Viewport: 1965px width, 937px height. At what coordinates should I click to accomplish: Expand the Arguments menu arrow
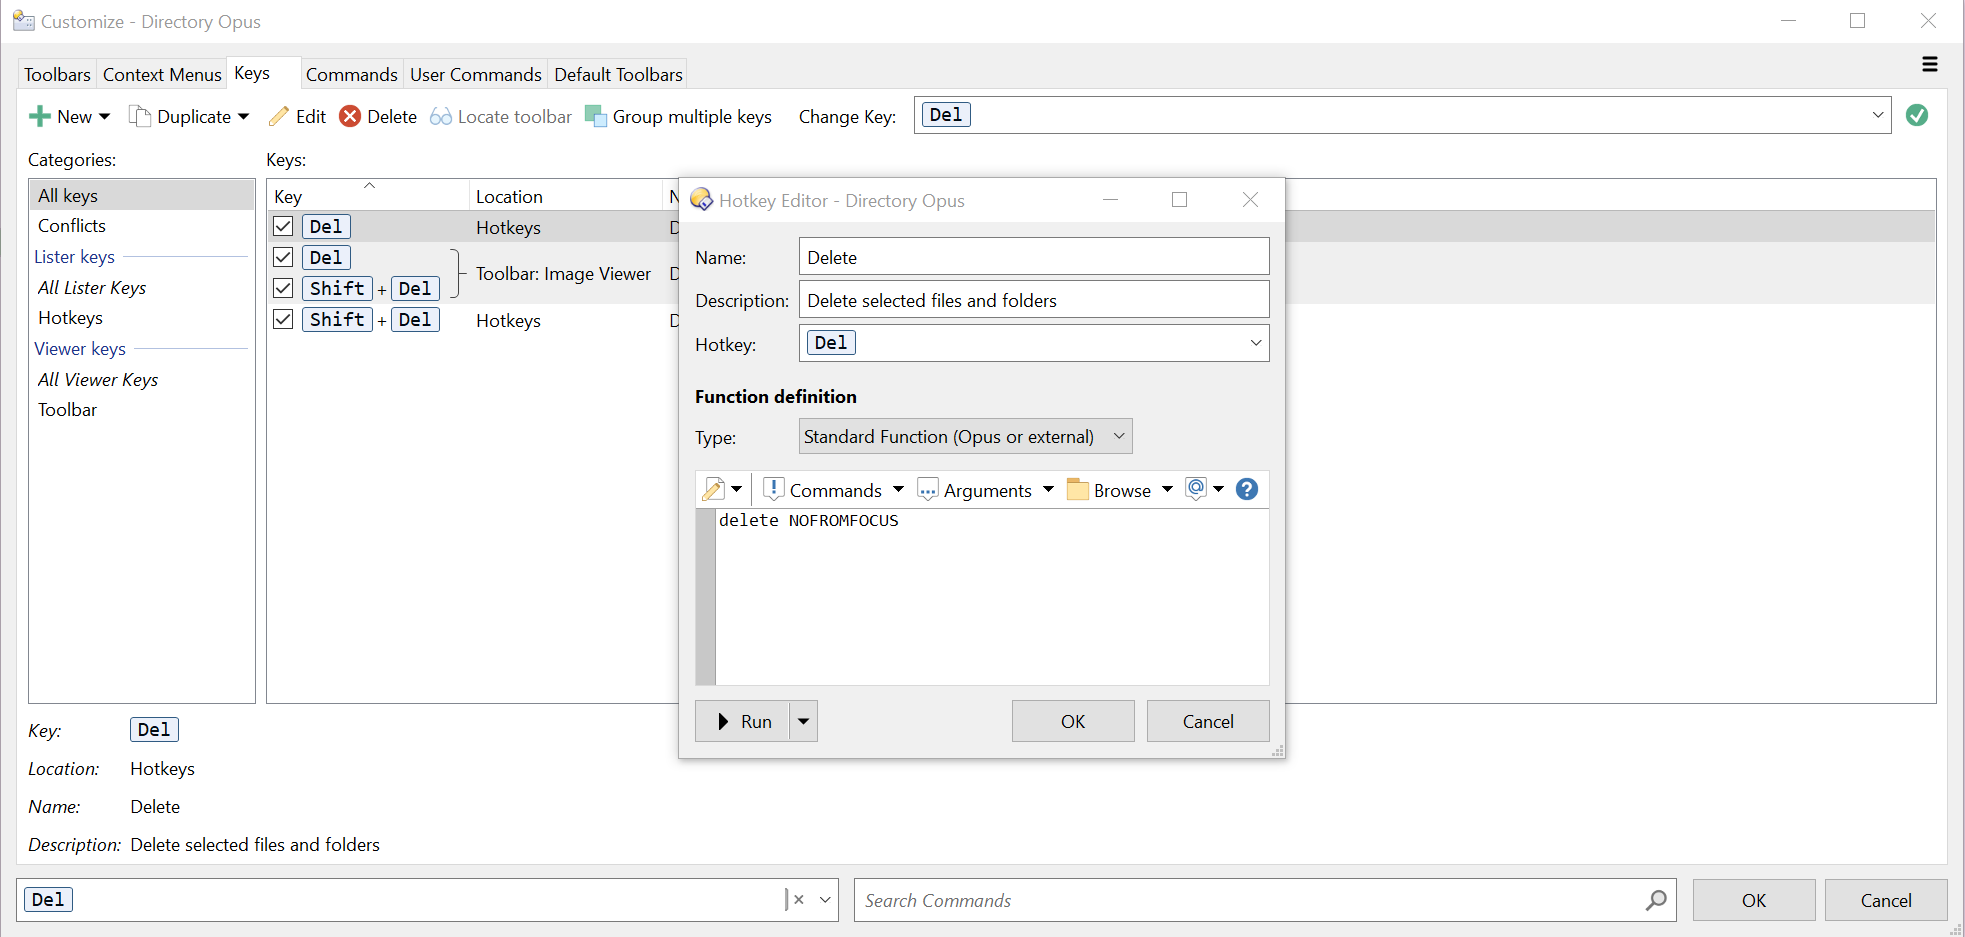(1048, 489)
